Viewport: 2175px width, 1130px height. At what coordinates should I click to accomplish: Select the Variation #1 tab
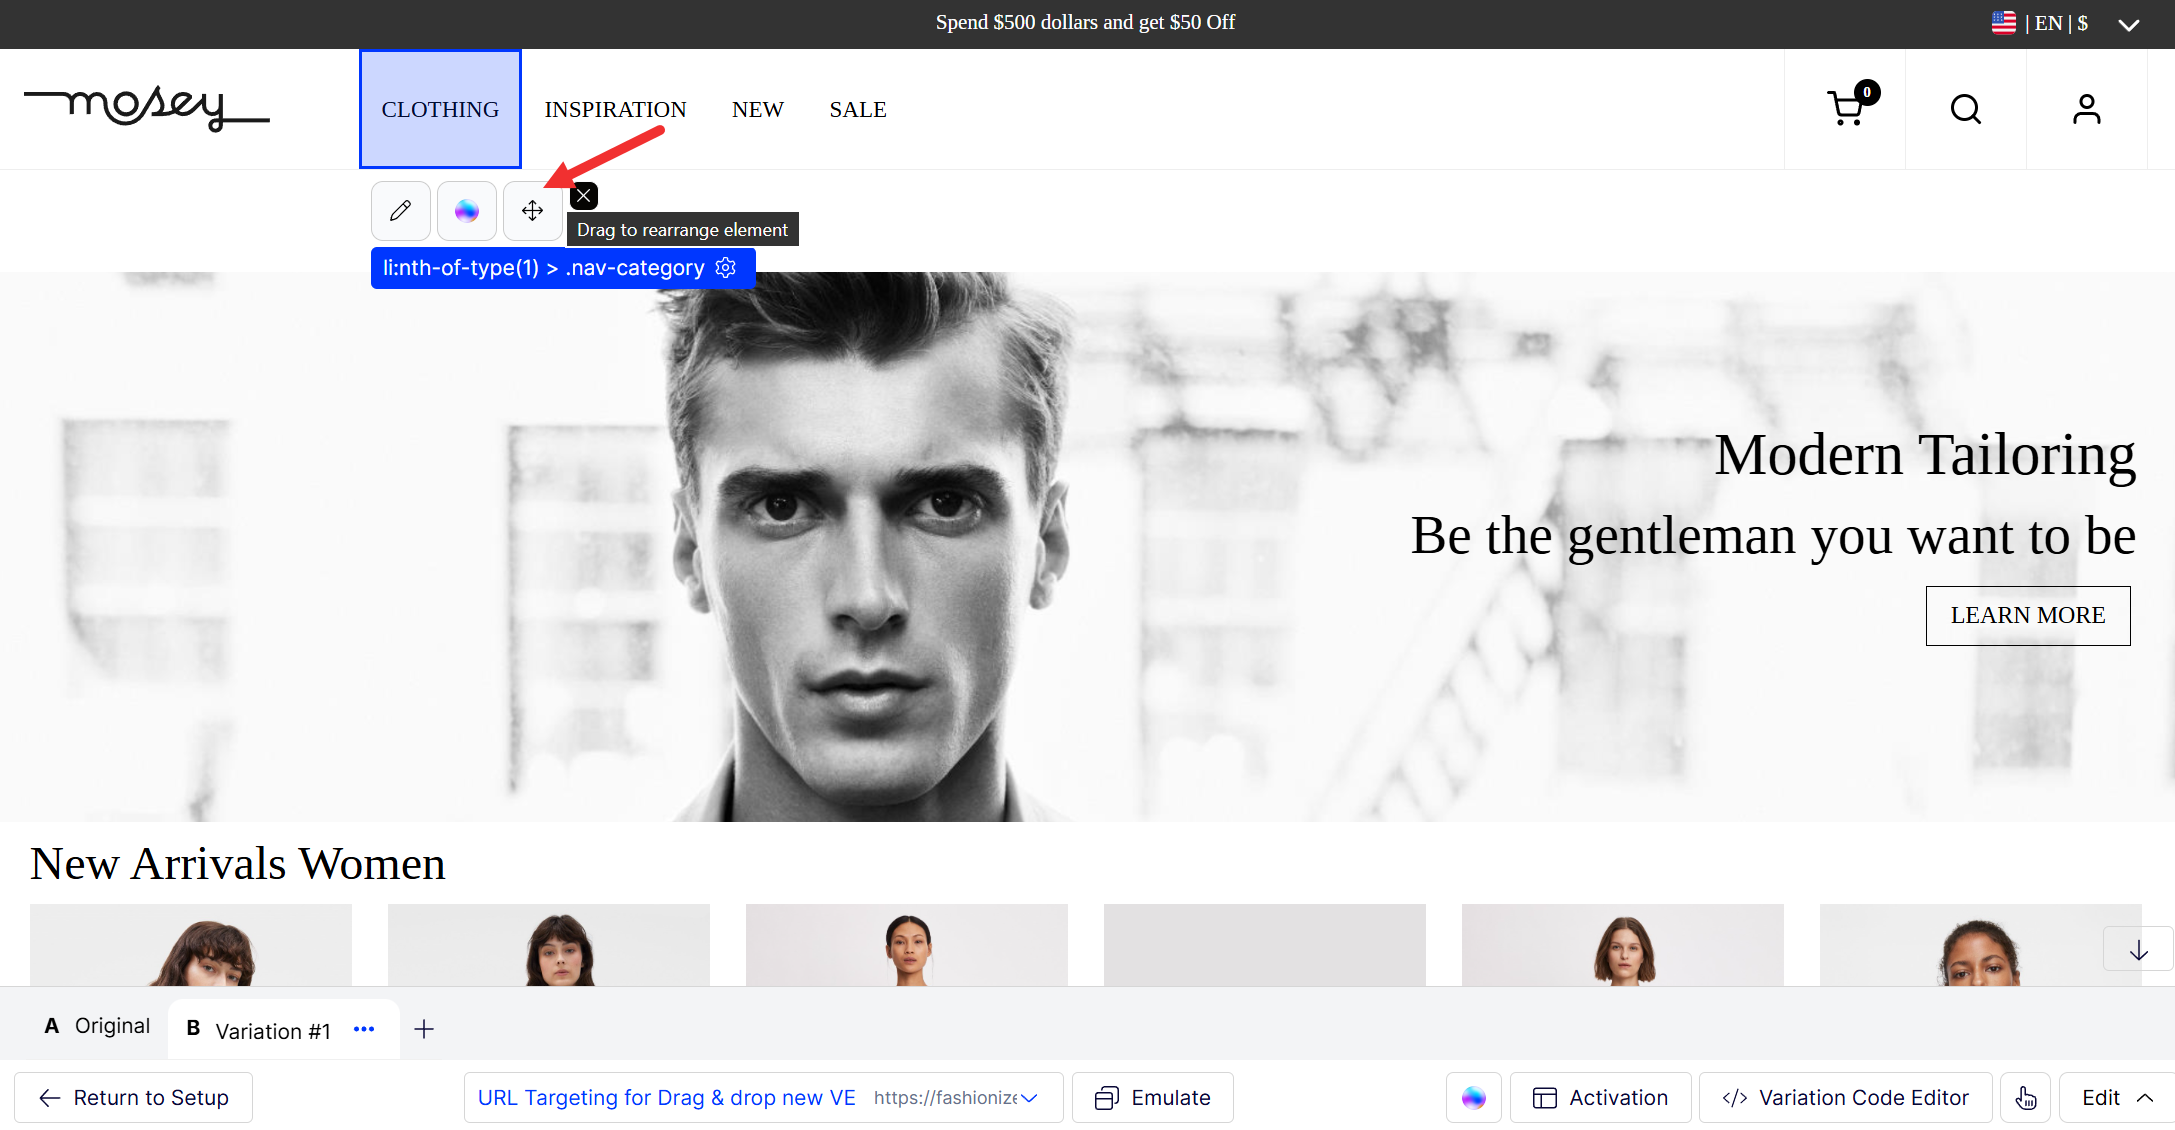pyautogui.click(x=260, y=1030)
